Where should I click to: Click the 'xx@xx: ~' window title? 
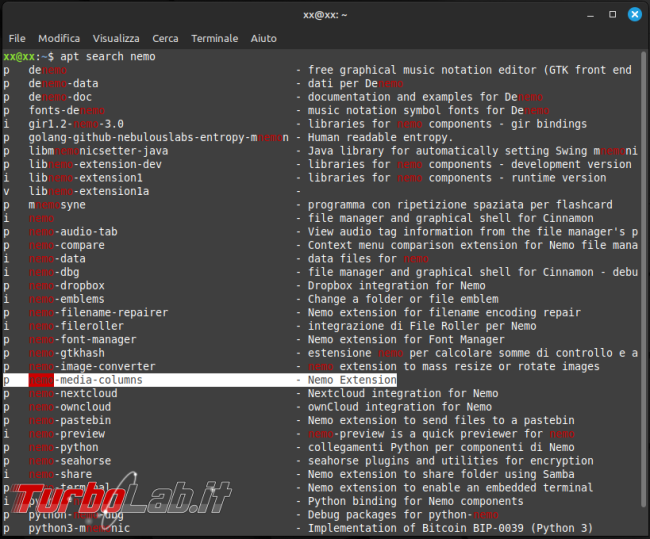pos(325,15)
